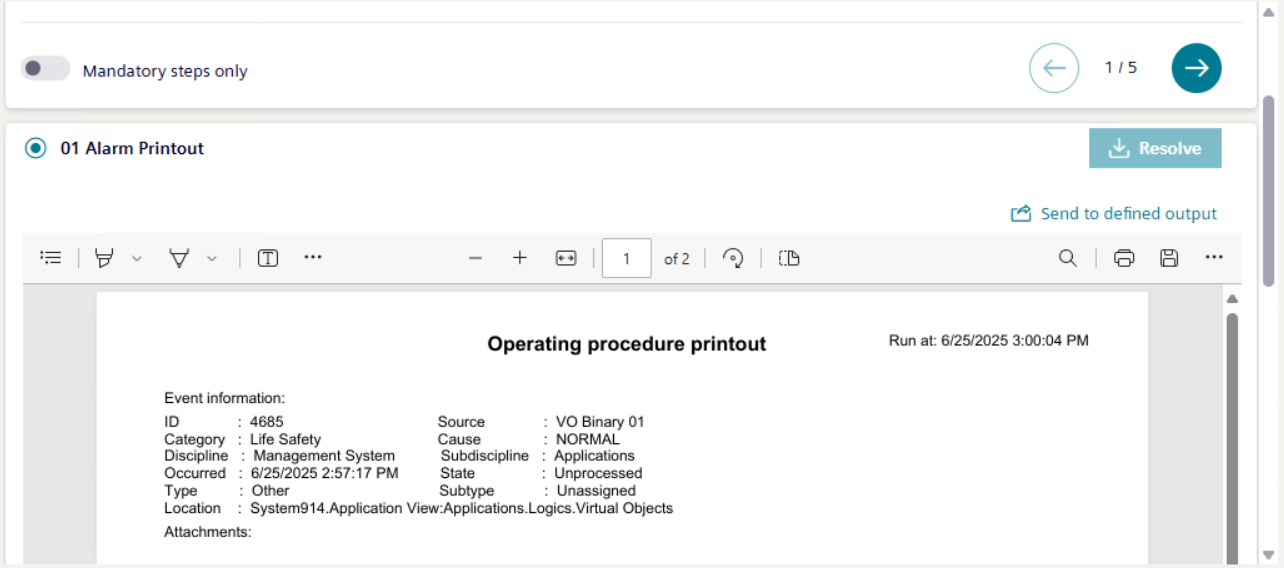
Task: Save the PDF with the disk icon
Action: [1168, 258]
